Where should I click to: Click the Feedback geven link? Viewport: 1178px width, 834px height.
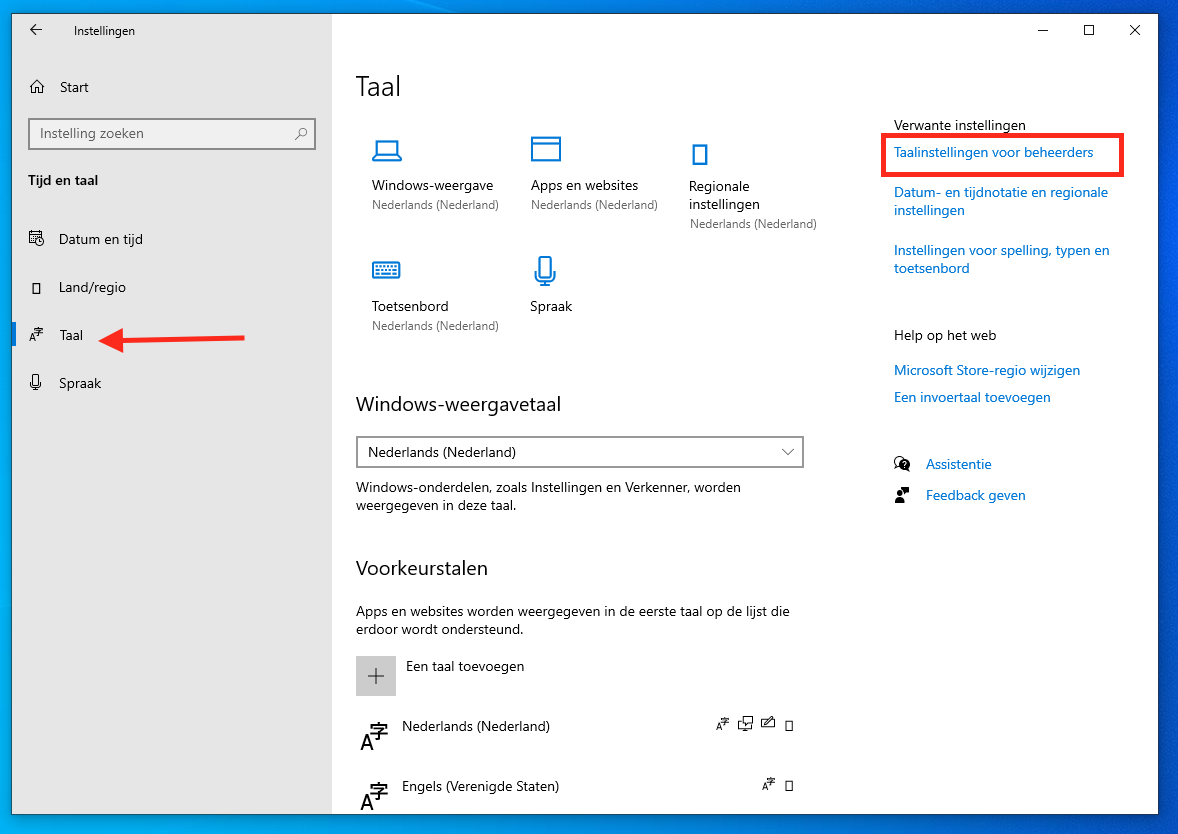(975, 495)
